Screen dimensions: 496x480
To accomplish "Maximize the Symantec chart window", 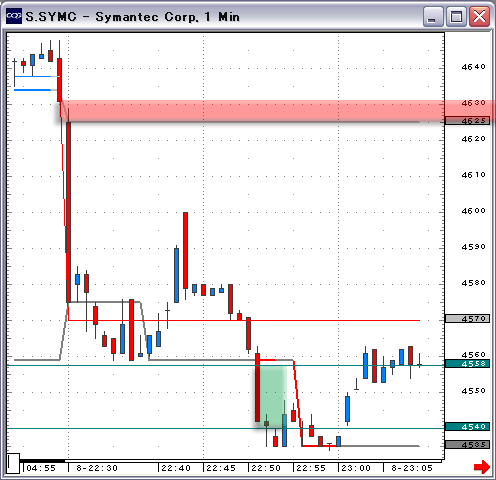I will pyautogui.click(x=456, y=16).
